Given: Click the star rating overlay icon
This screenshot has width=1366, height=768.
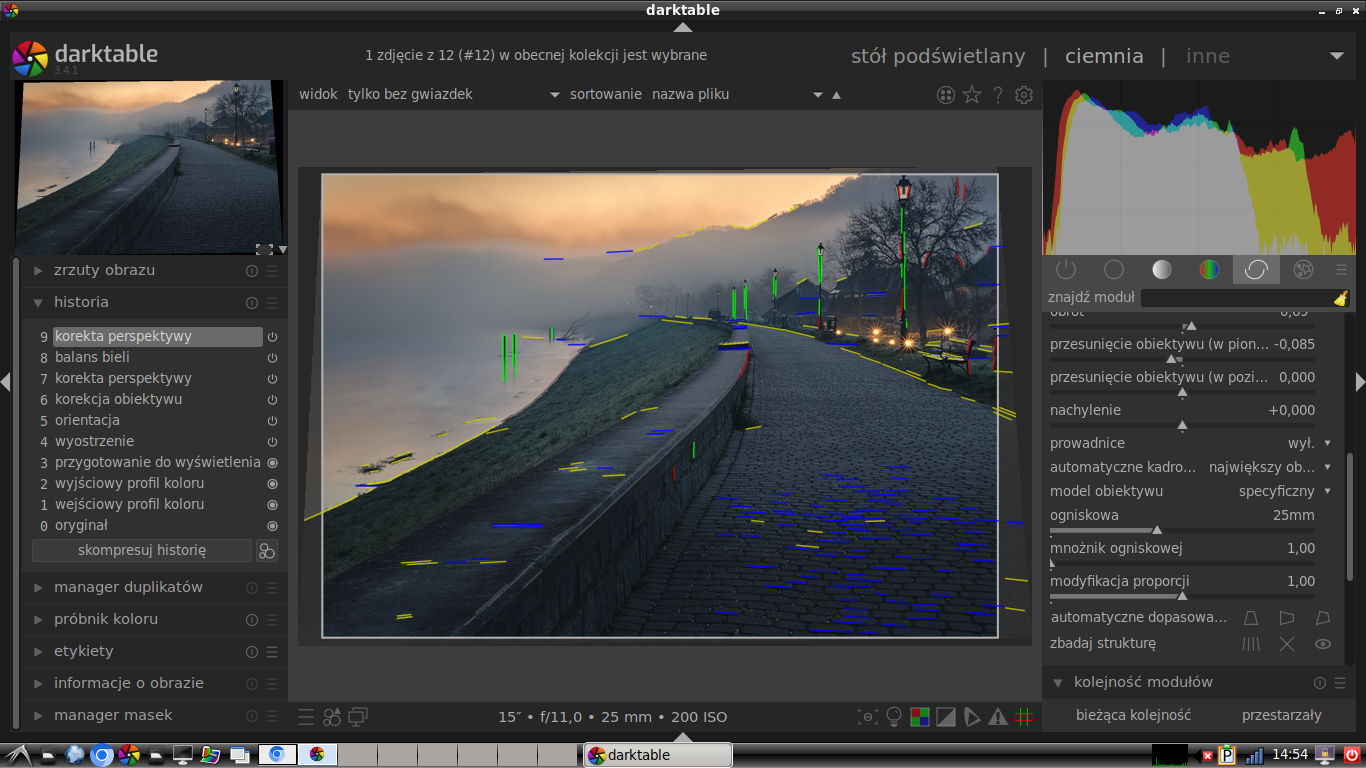Looking at the screenshot, I should pyautogui.click(x=971, y=95).
